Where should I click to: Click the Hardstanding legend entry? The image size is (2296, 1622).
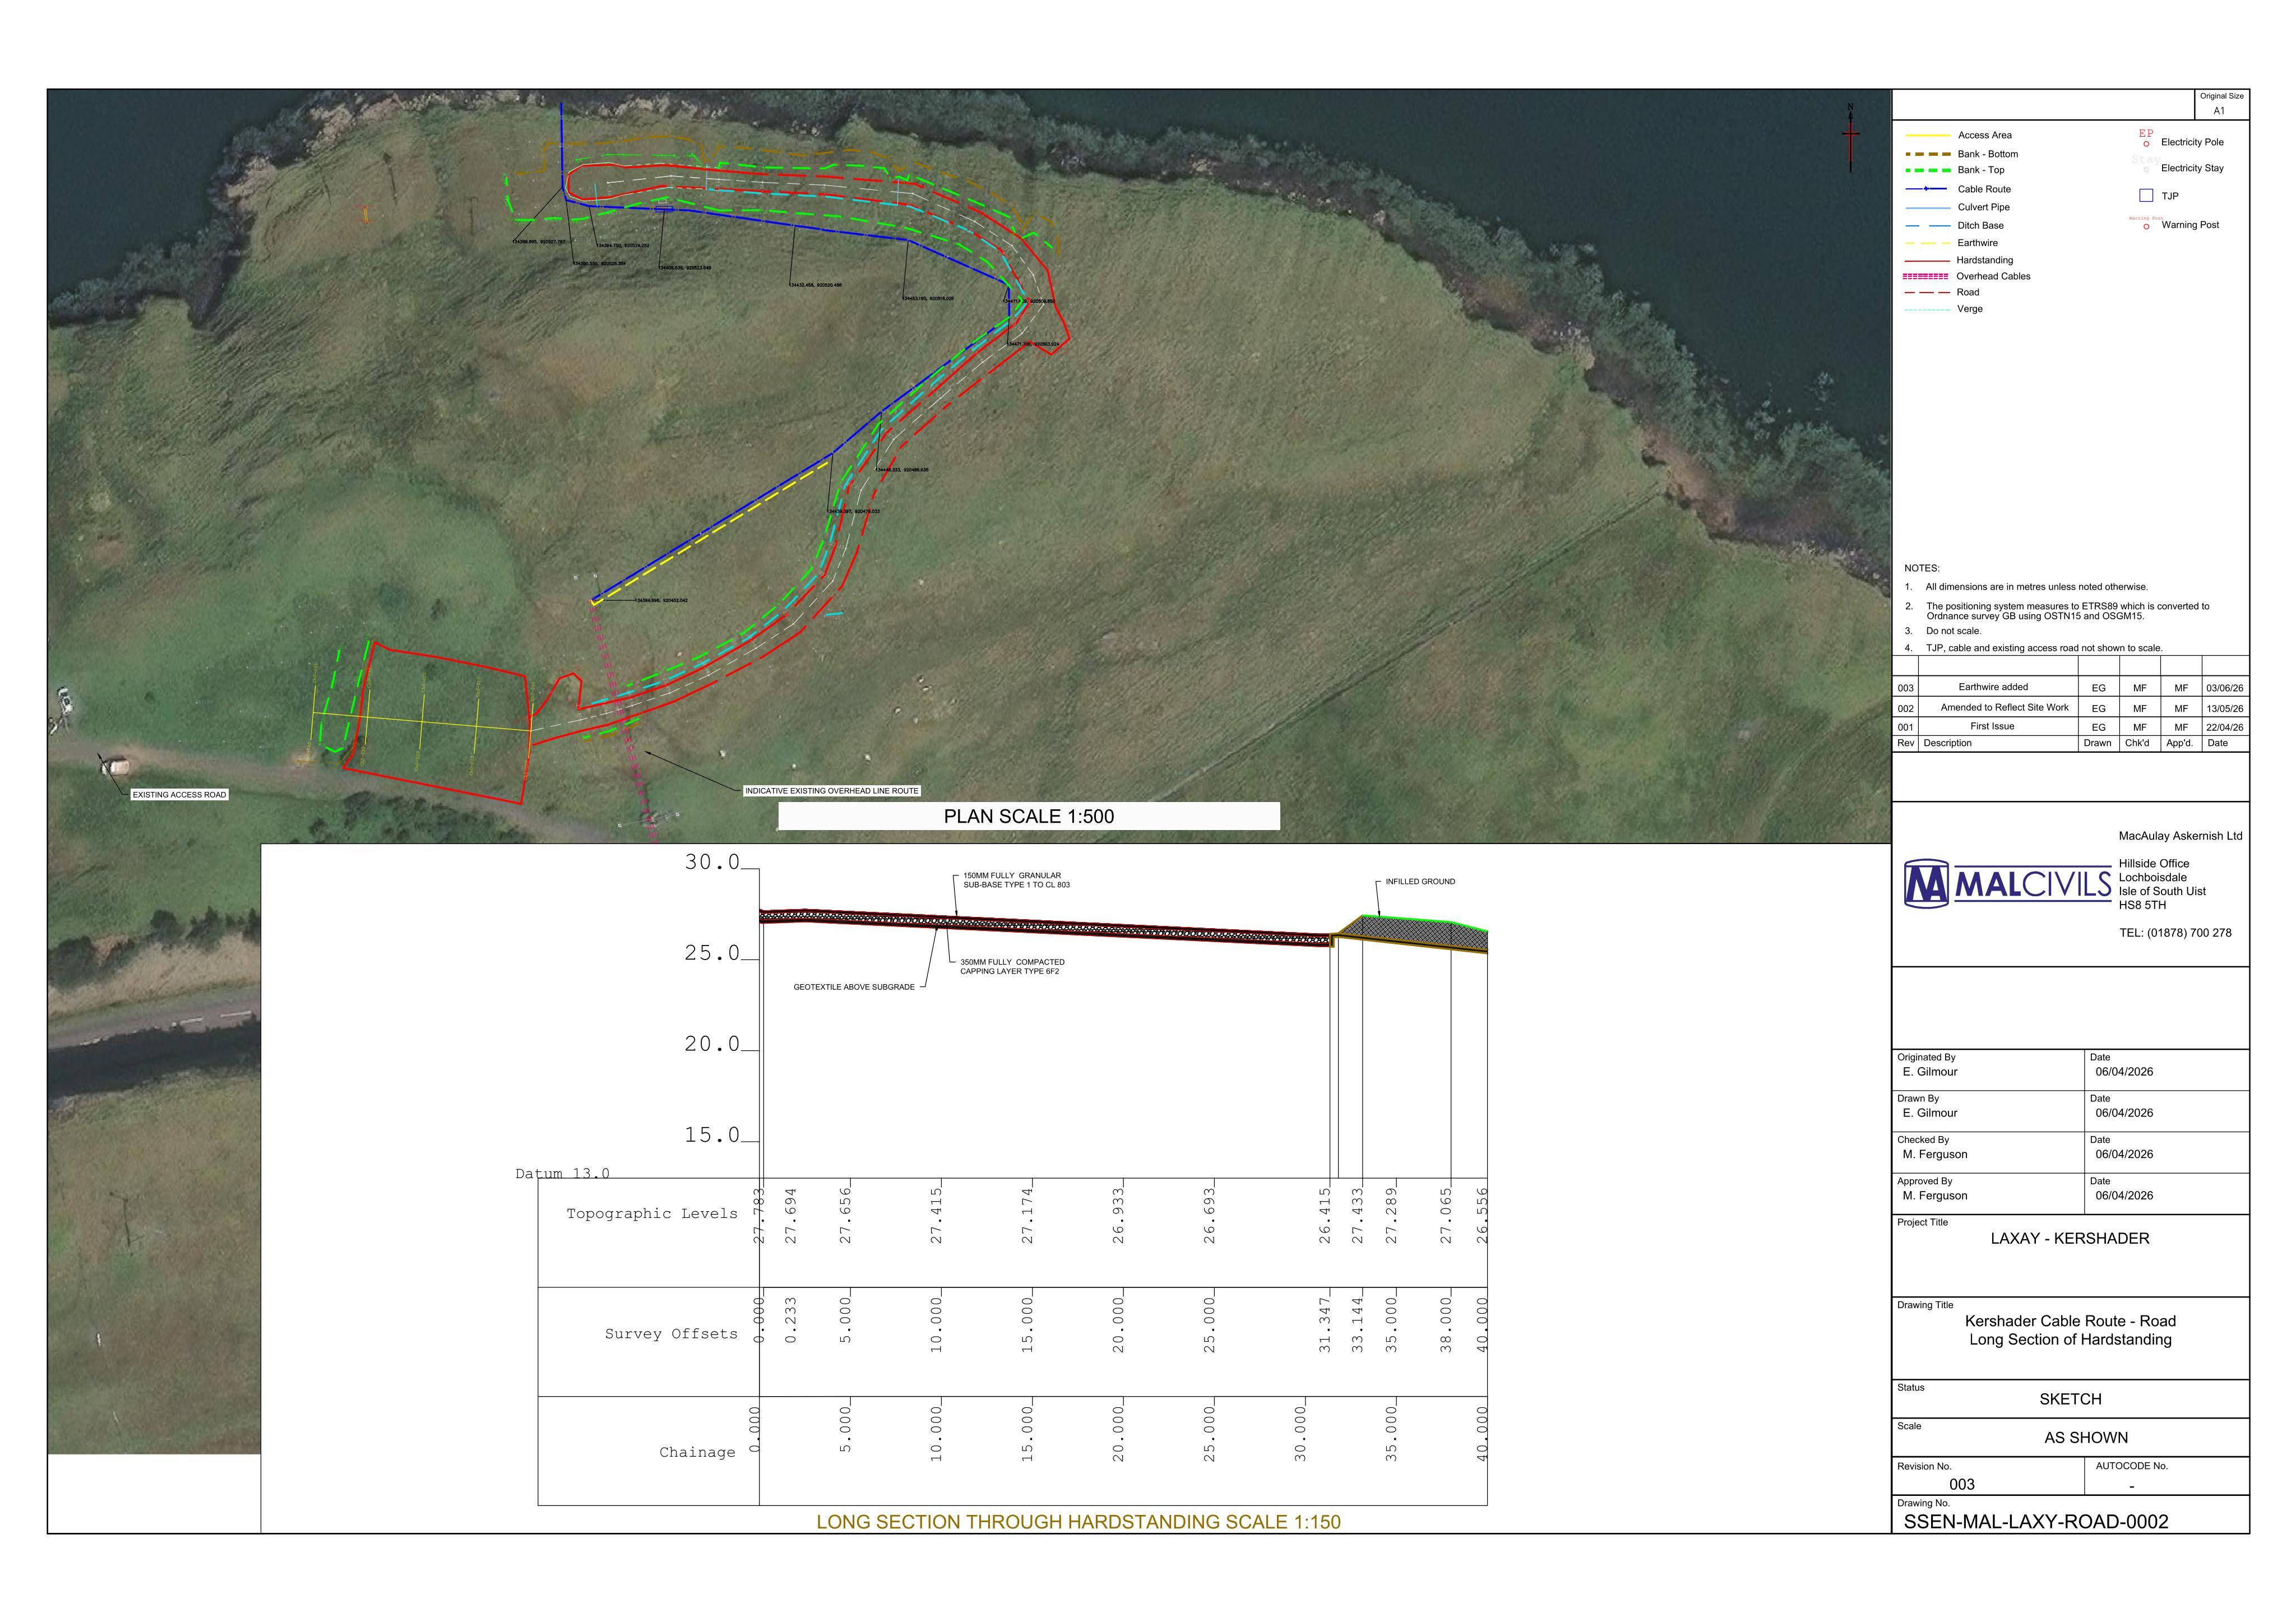(x=1959, y=260)
